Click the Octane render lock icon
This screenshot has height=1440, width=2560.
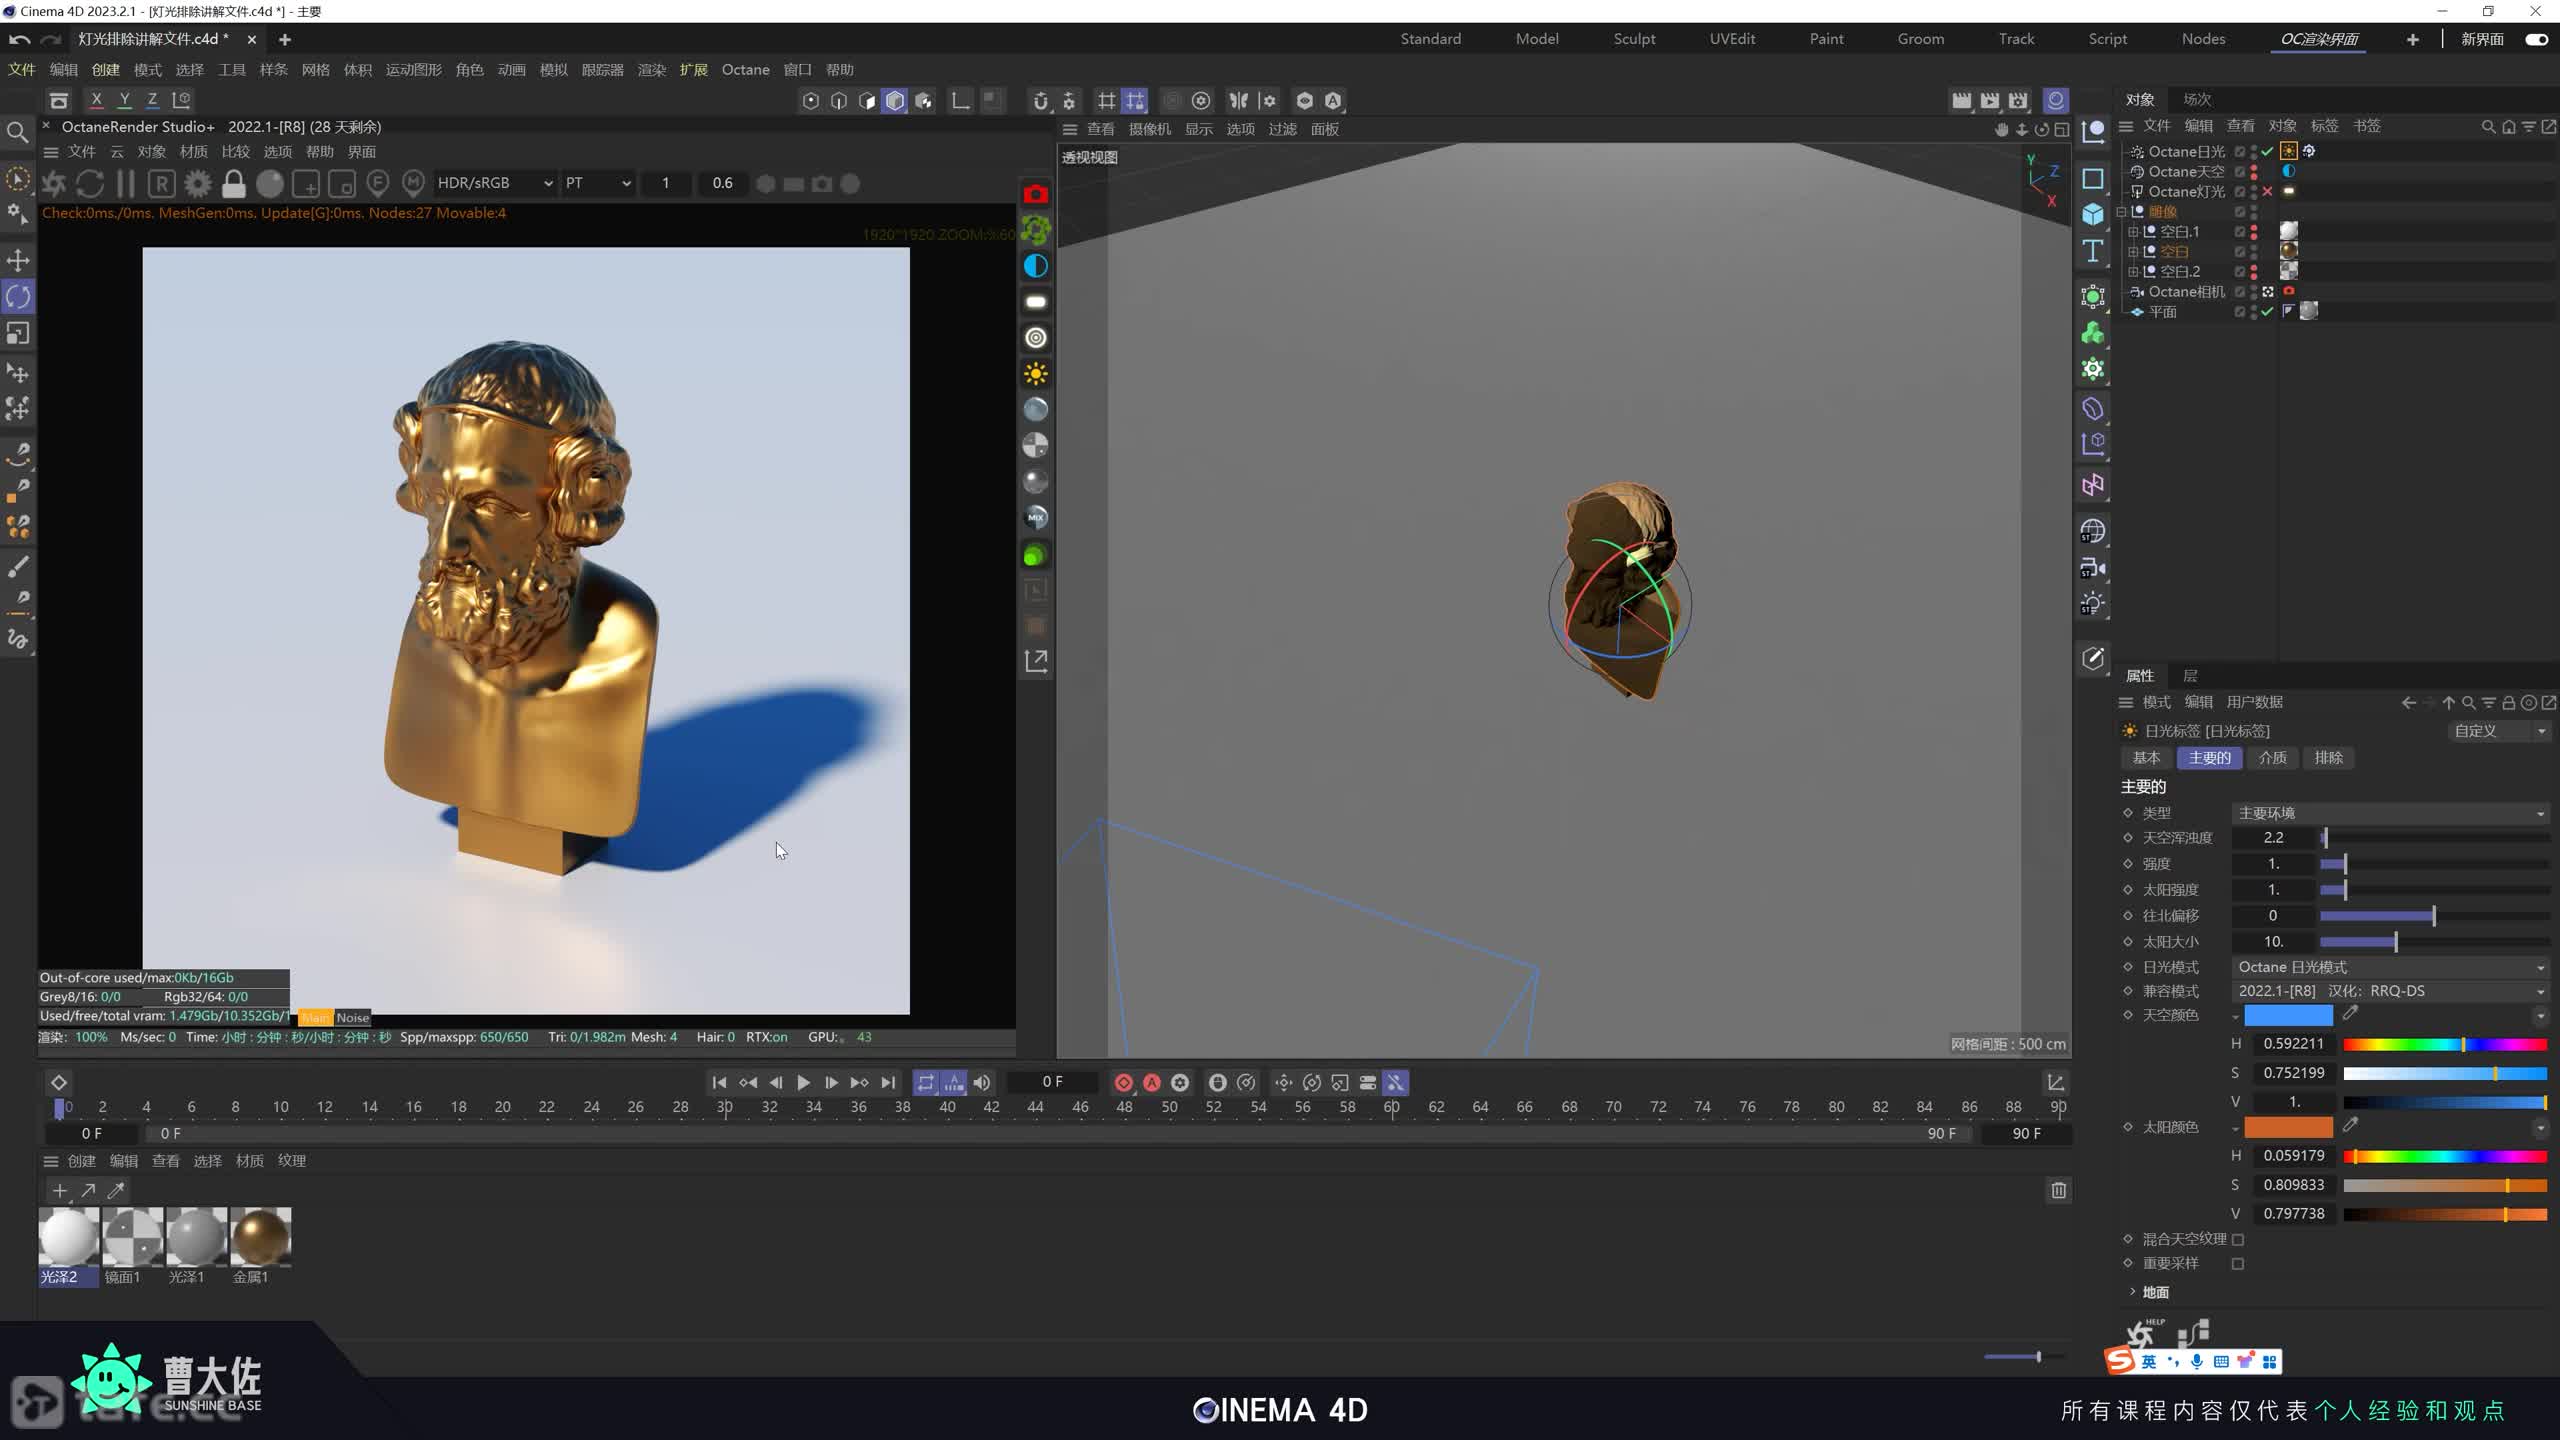click(233, 184)
